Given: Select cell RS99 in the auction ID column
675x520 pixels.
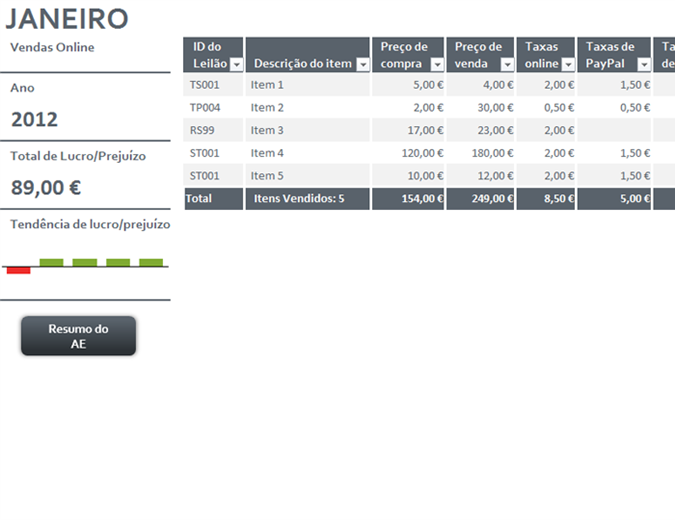Looking at the screenshot, I should tap(213, 130).
